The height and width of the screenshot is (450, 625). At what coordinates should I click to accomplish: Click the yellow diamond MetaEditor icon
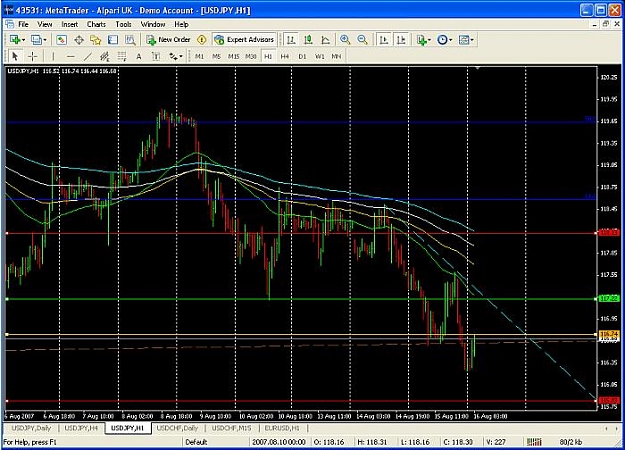tap(202, 40)
